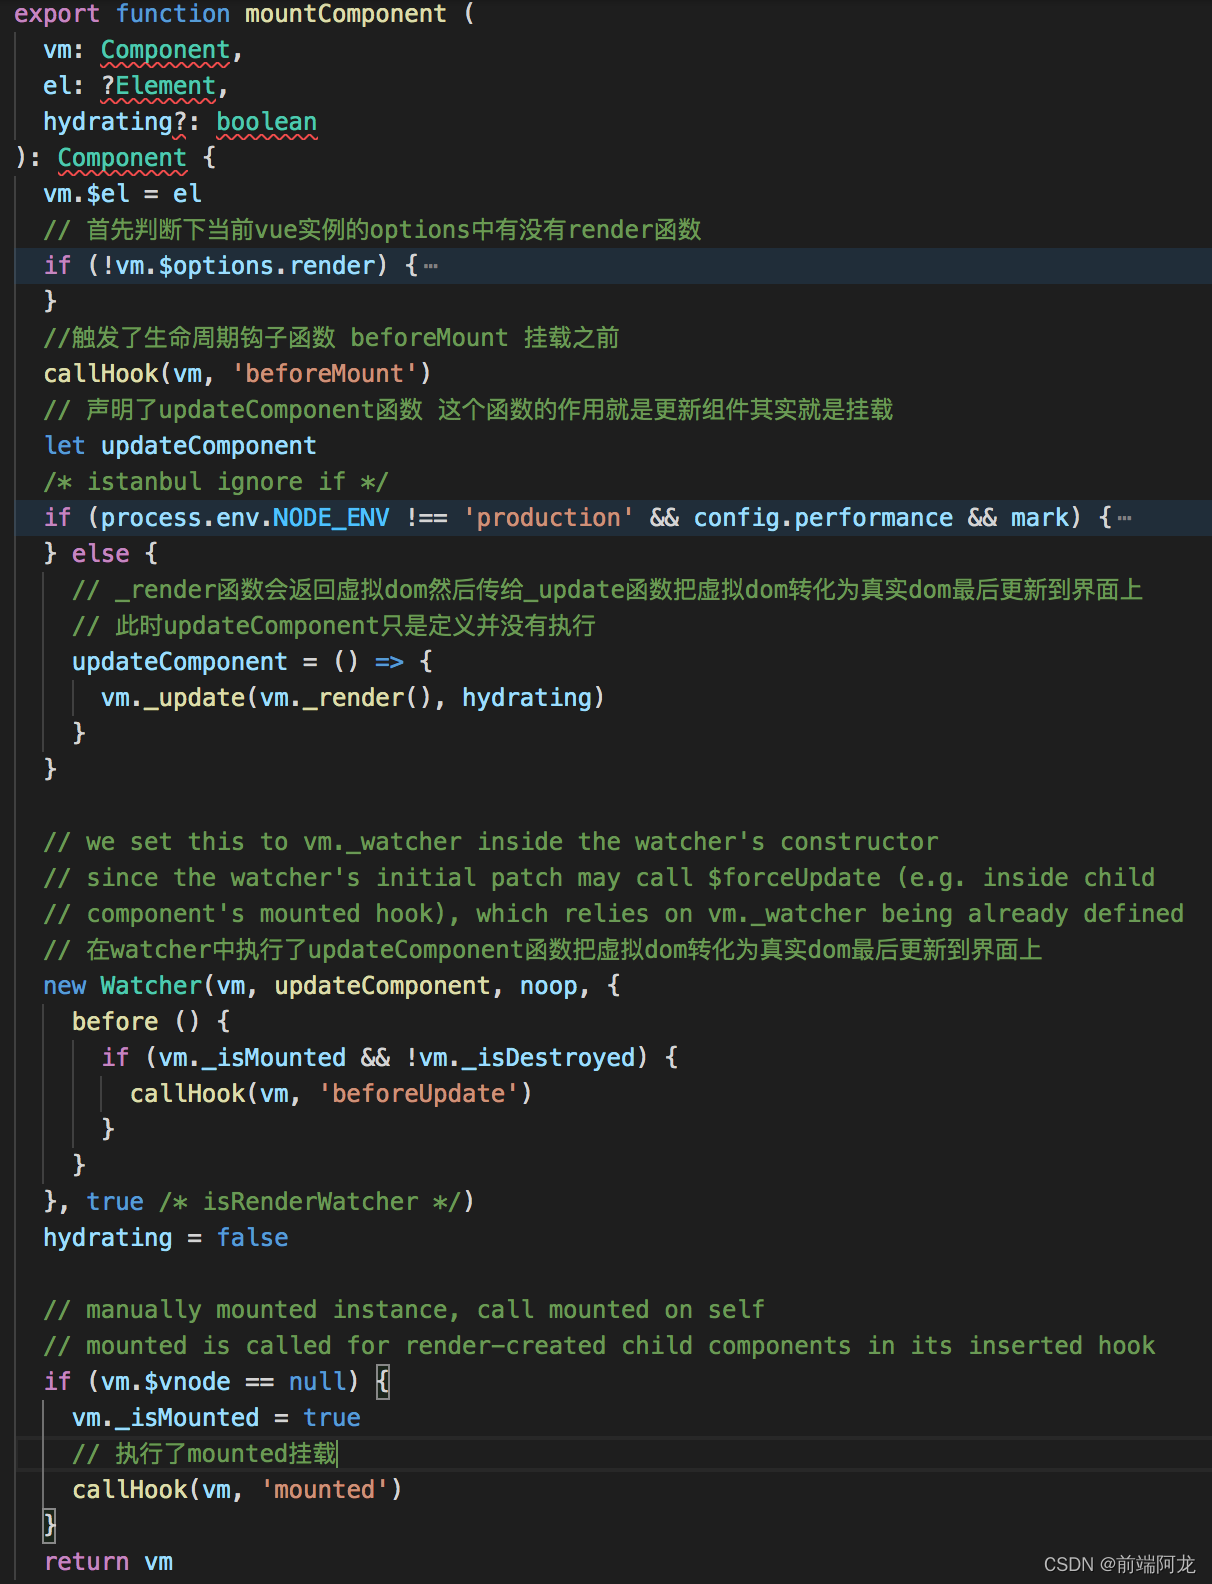Click the 'production' string literal
Image resolution: width=1212 pixels, height=1584 pixels.
tap(548, 518)
